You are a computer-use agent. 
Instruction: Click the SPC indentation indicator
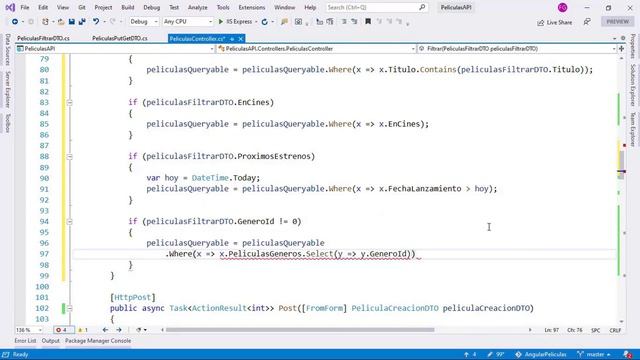tap(596, 330)
